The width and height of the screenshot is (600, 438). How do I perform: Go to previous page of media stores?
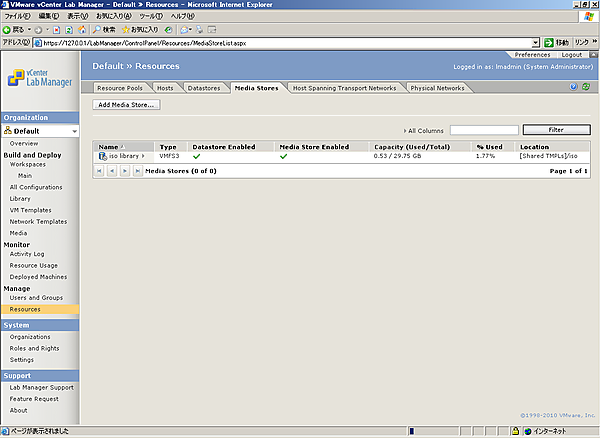point(112,171)
